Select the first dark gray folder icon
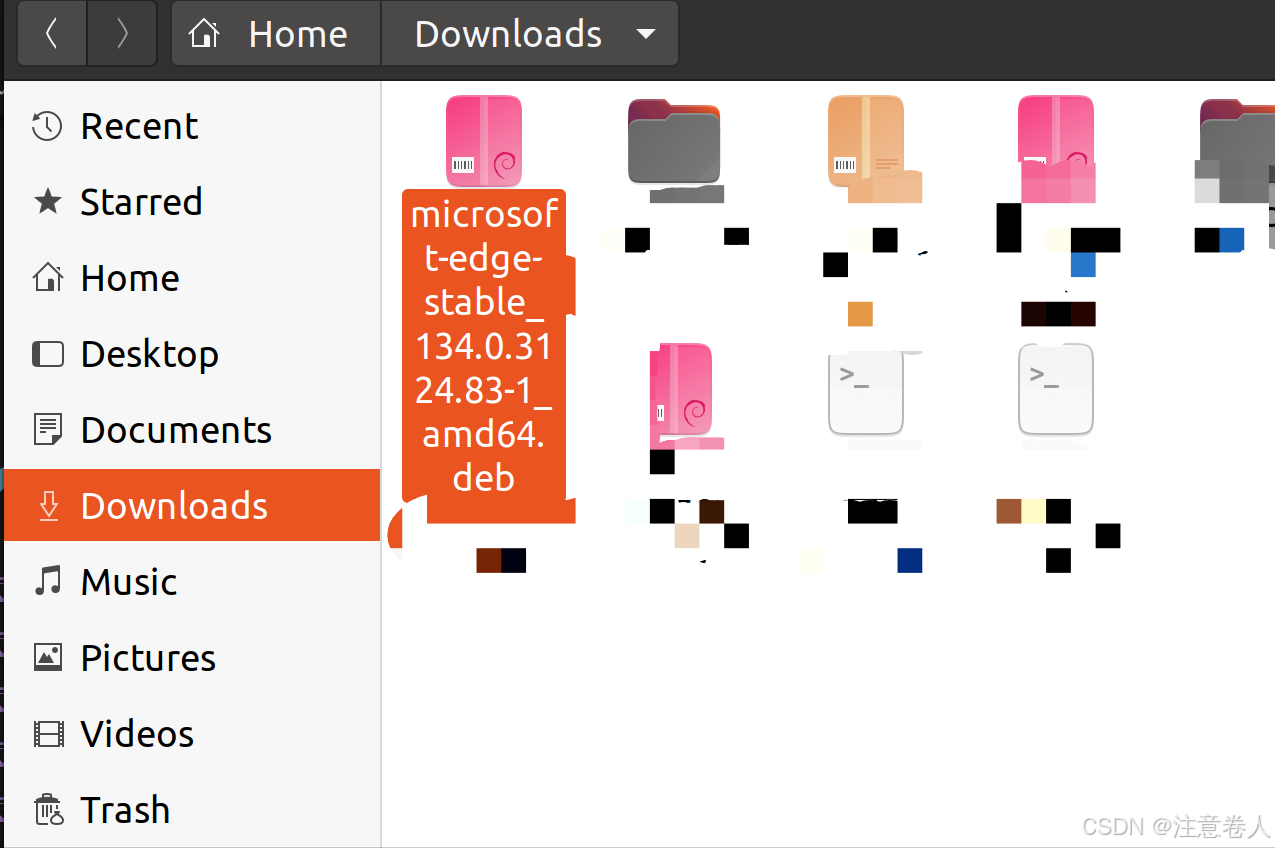The width and height of the screenshot is (1275, 848). (674, 142)
